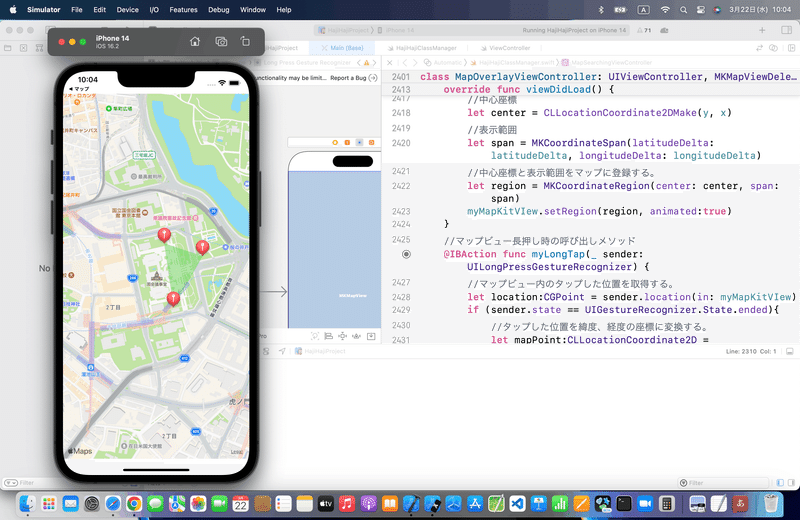
Task: Click the Update Frames canvas icon
Action: pos(315,336)
